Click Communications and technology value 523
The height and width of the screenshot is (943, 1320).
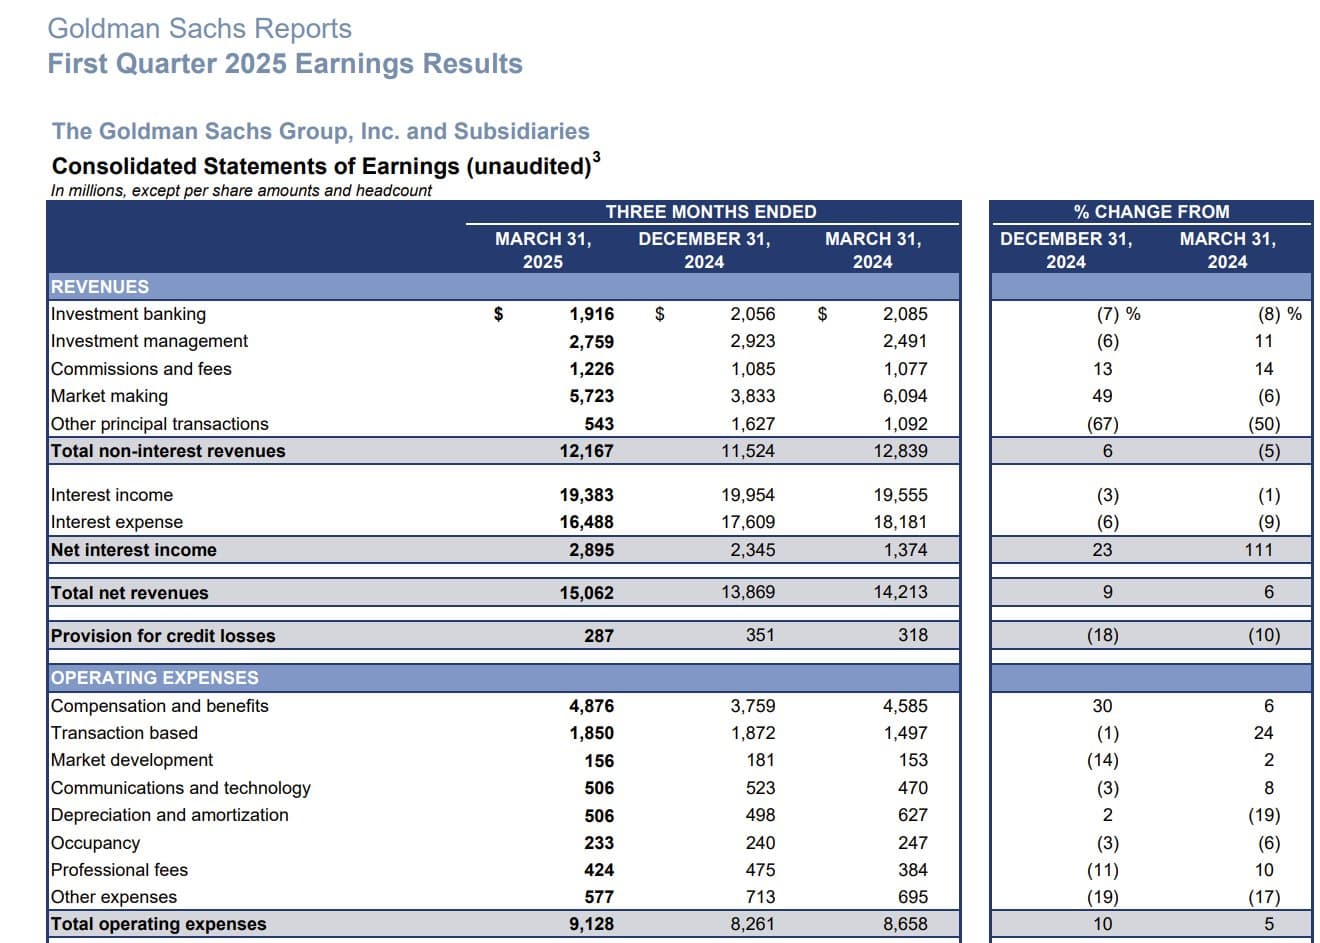pyautogui.click(x=760, y=788)
